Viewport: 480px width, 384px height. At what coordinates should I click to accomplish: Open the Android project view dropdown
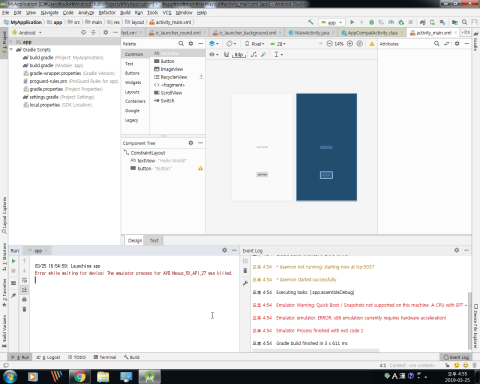(x=27, y=33)
